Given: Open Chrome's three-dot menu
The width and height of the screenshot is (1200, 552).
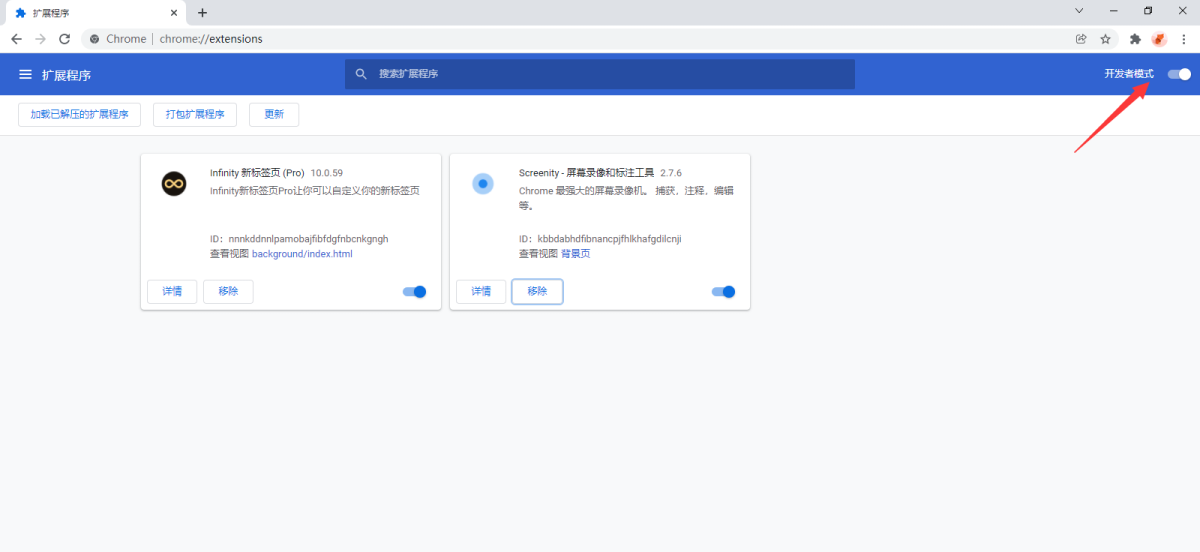Looking at the screenshot, I should click(1184, 39).
